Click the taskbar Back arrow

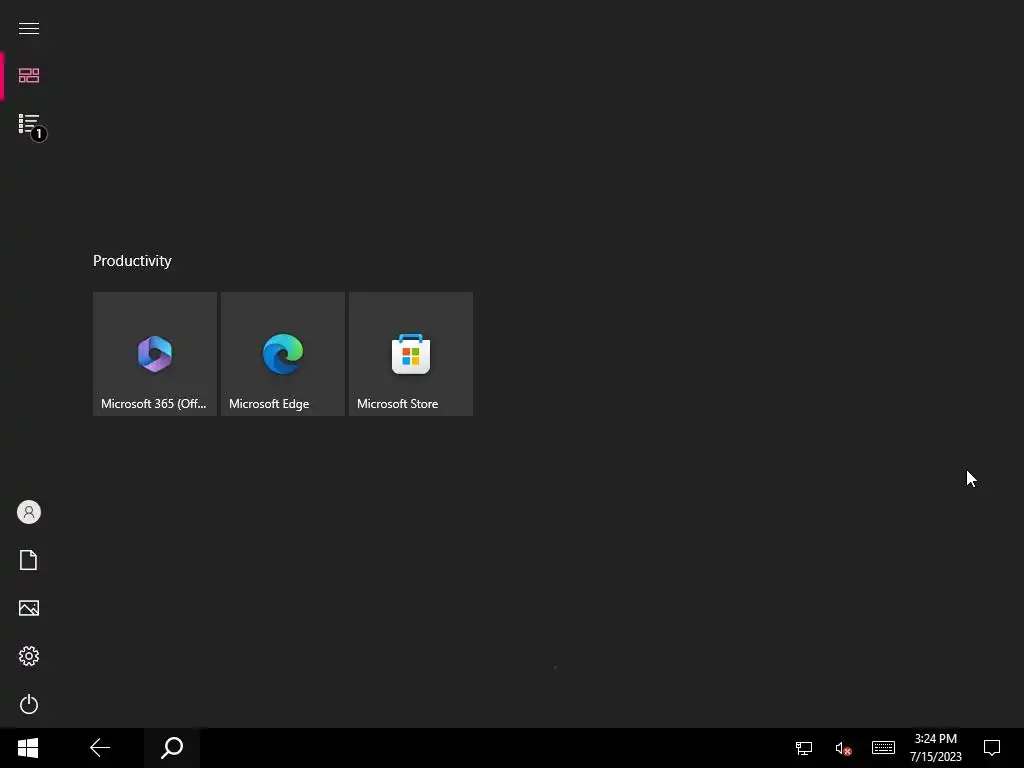pos(100,748)
